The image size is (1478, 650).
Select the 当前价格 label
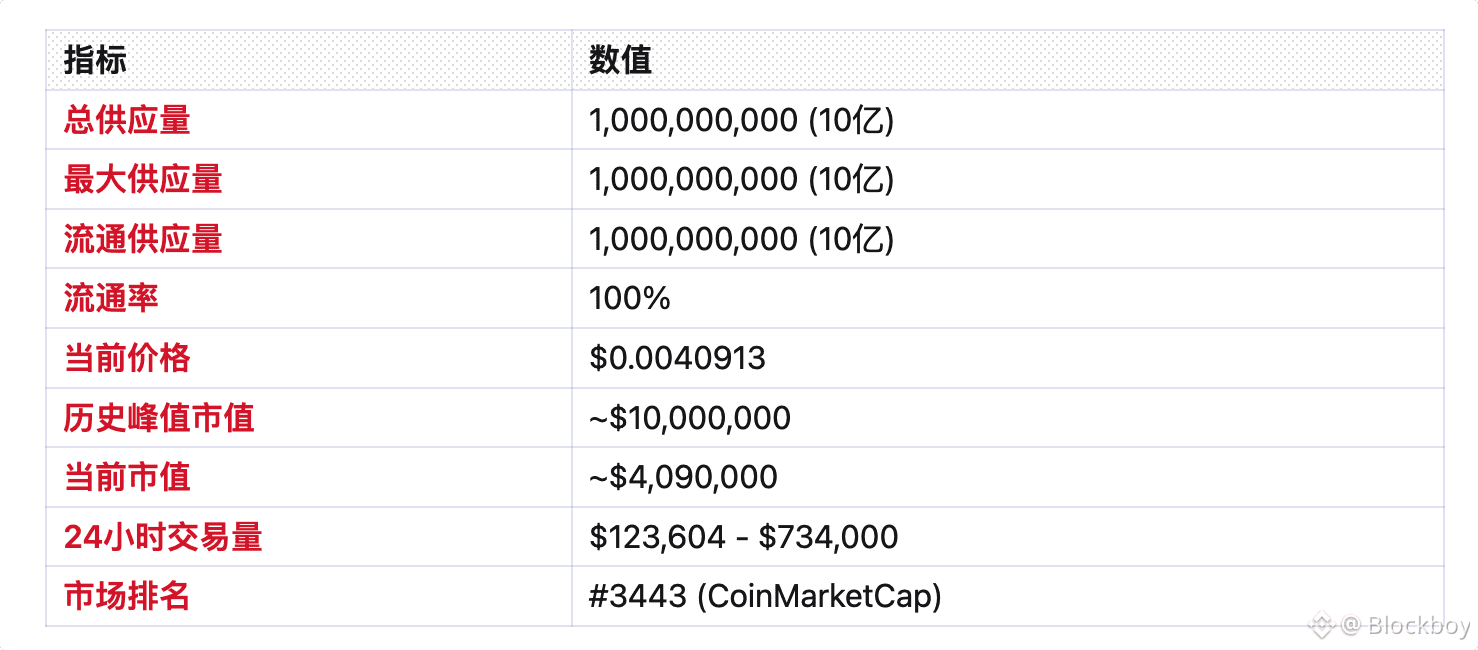click(127, 358)
